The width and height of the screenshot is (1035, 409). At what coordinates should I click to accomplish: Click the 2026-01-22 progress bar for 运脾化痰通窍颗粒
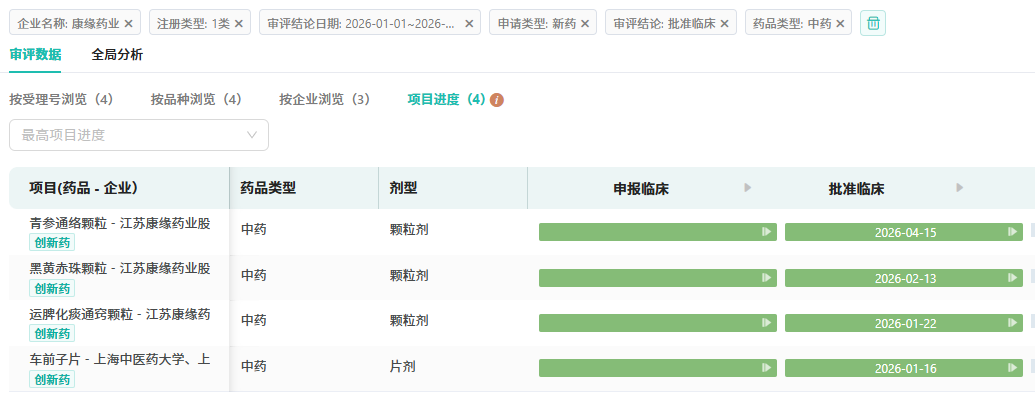click(x=904, y=323)
